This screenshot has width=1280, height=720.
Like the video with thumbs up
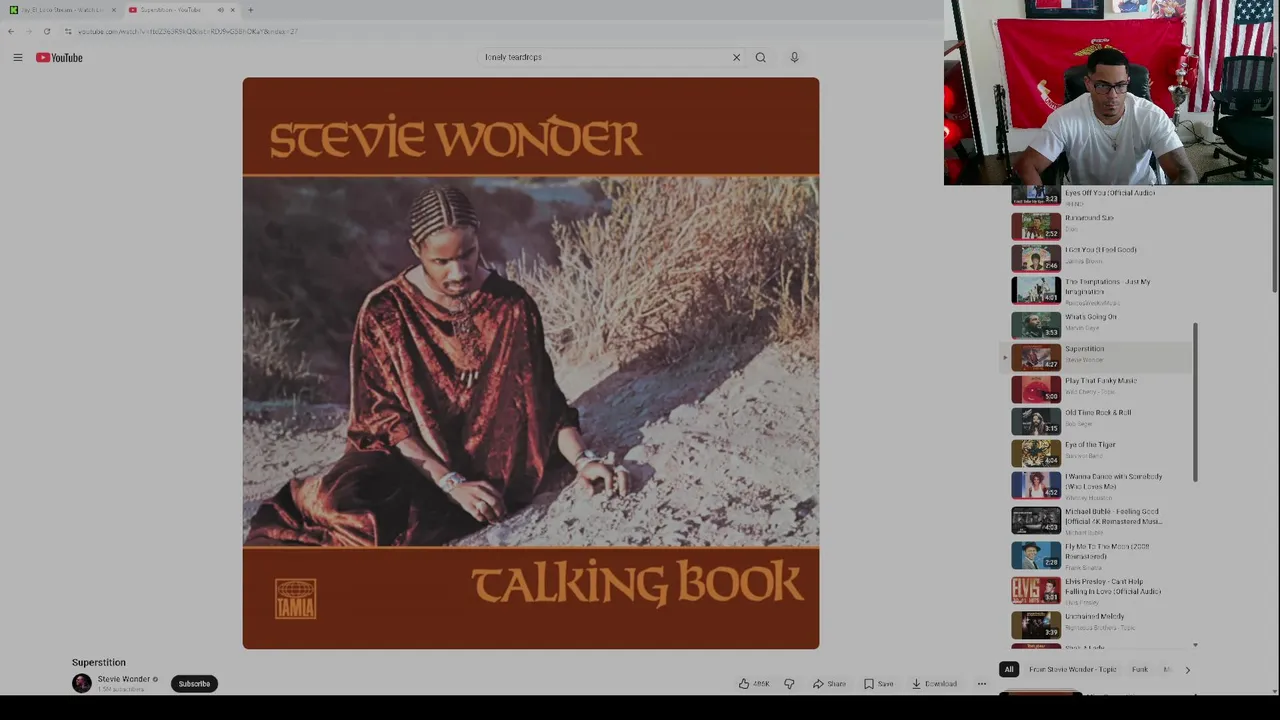pyautogui.click(x=754, y=684)
